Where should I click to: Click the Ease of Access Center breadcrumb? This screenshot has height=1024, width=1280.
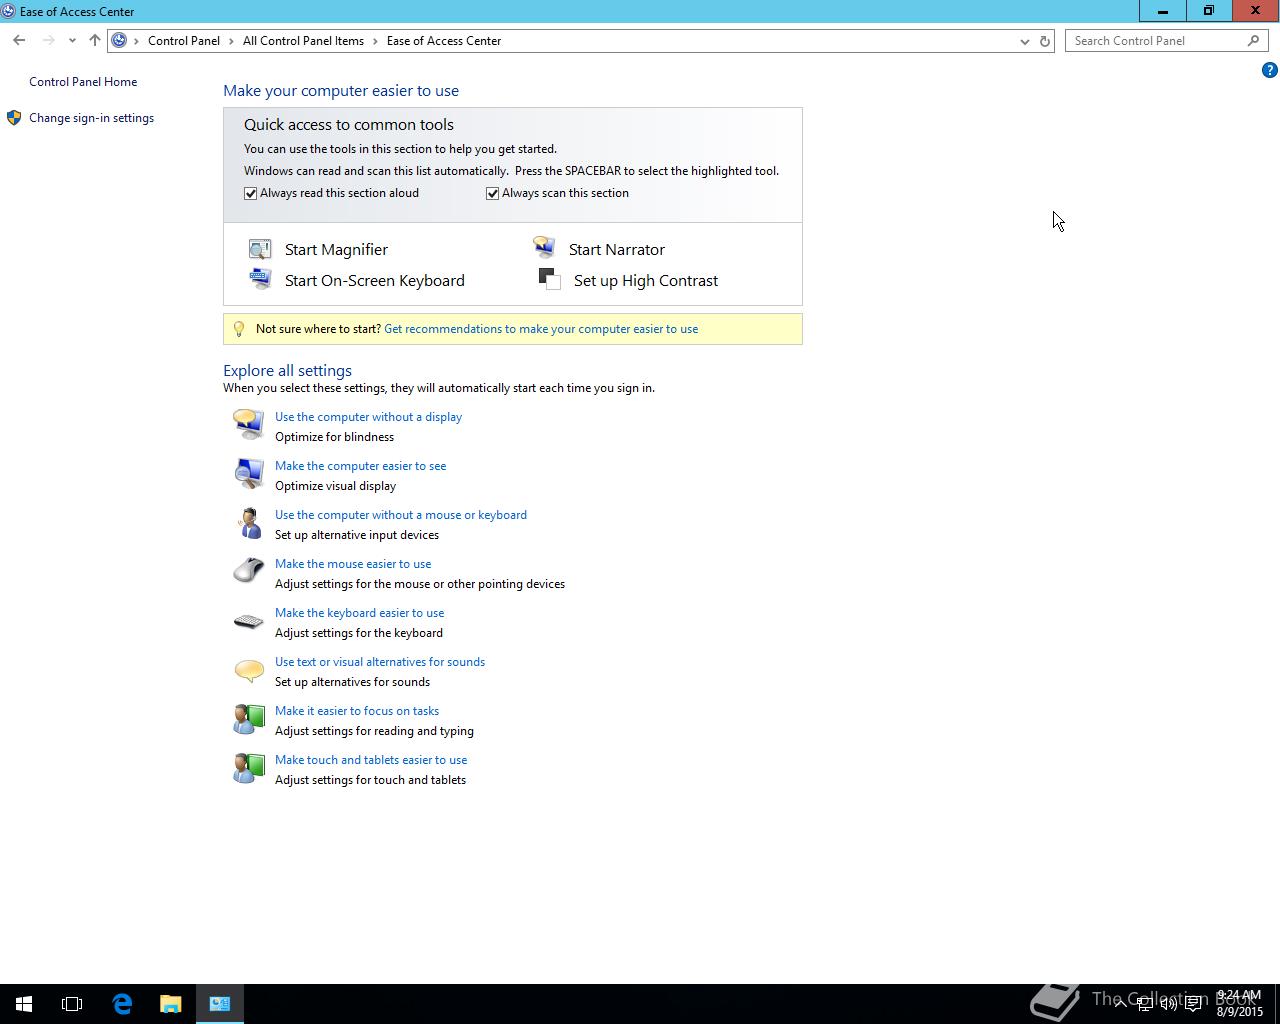click(x=444, y=41)
